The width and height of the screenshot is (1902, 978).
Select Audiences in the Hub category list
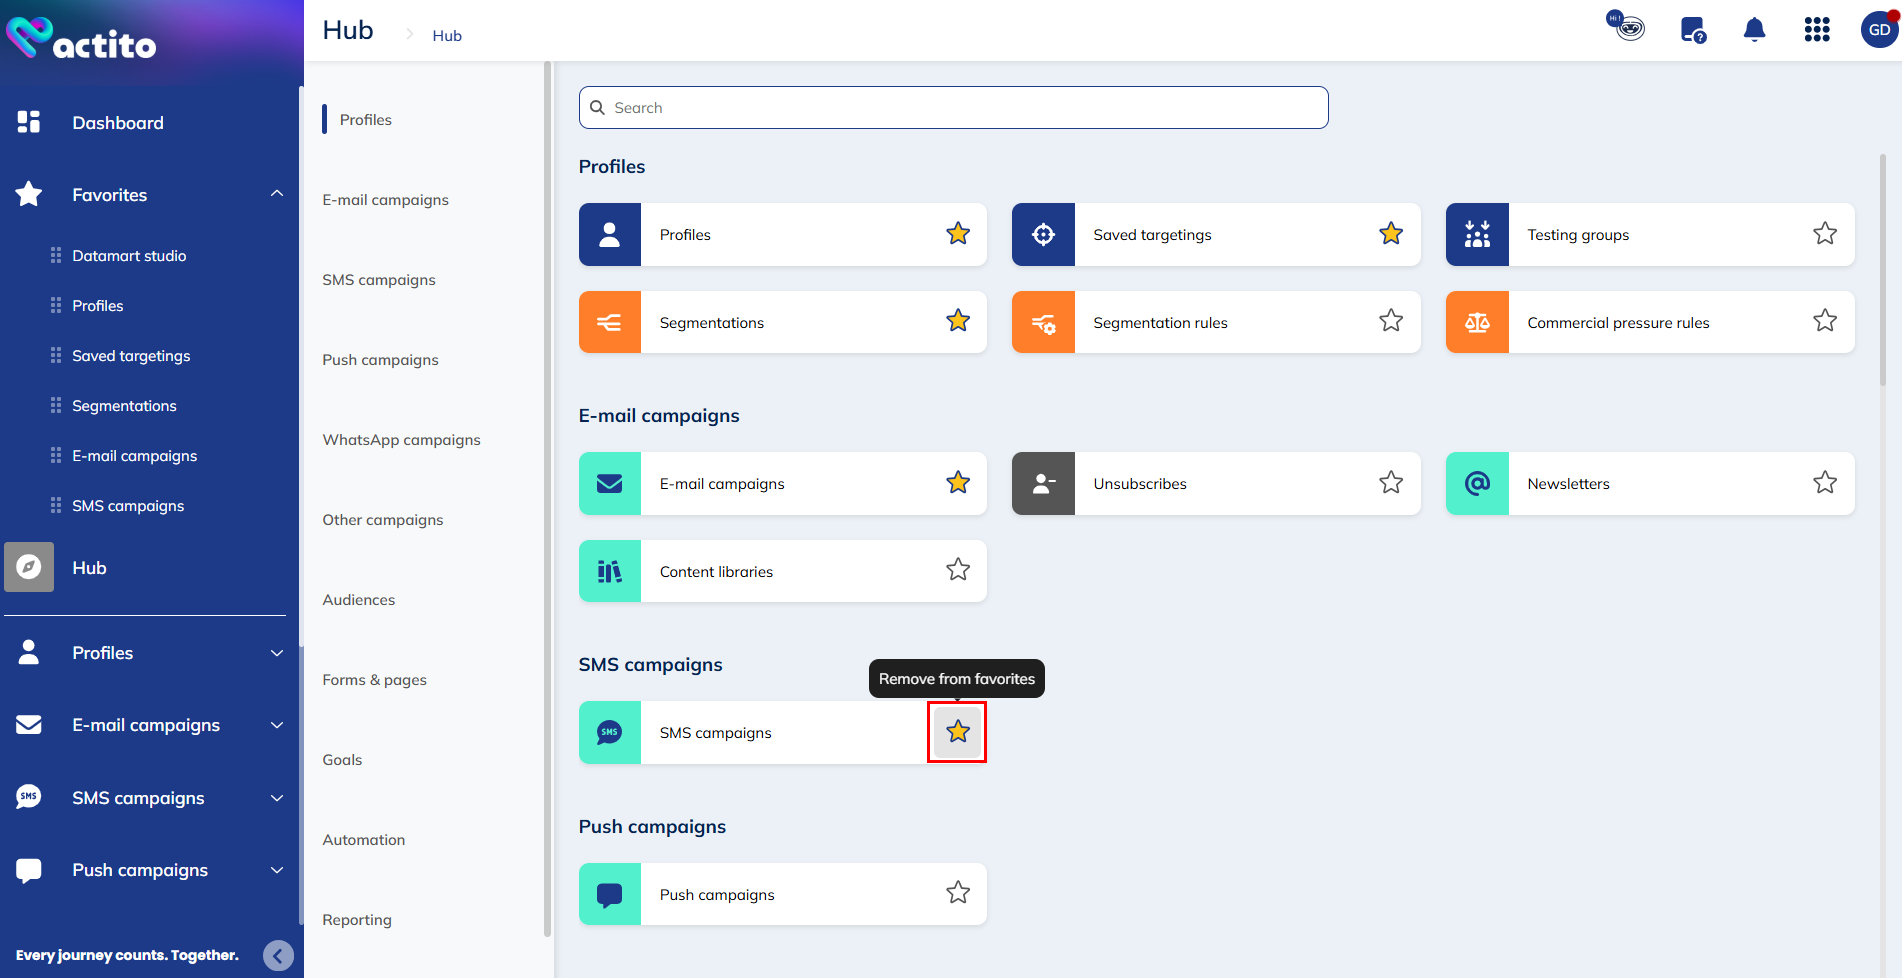[x=358, y=600]
